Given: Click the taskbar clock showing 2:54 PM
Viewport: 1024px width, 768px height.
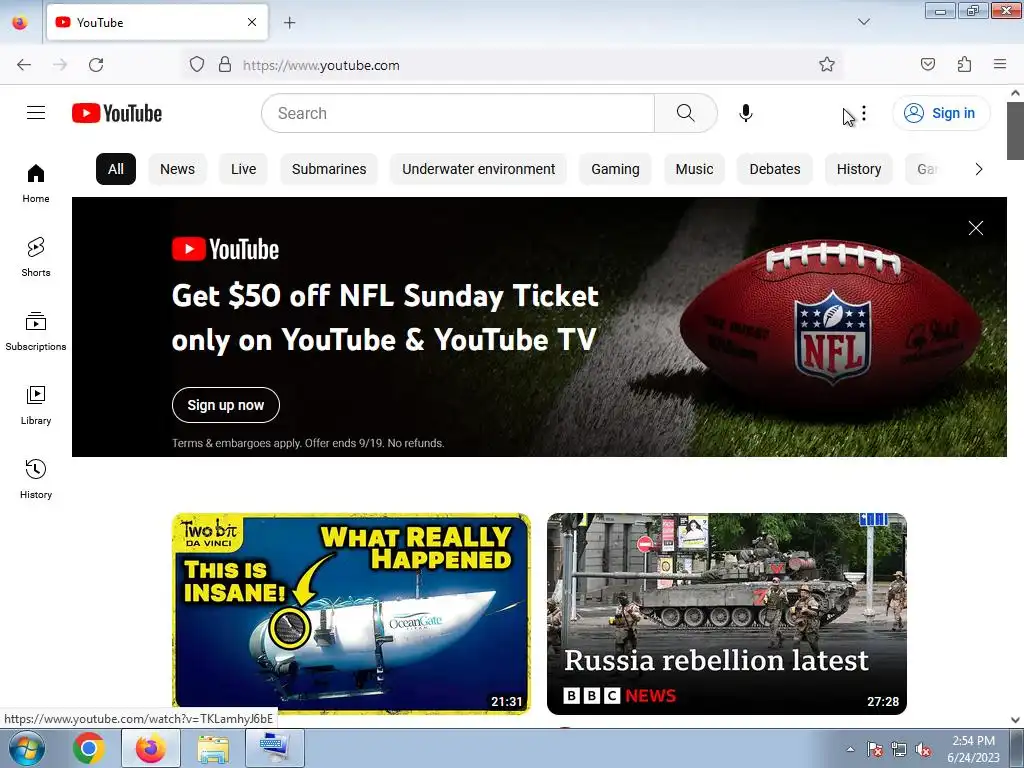Looking at the screenshot, I should coord(973,749).
